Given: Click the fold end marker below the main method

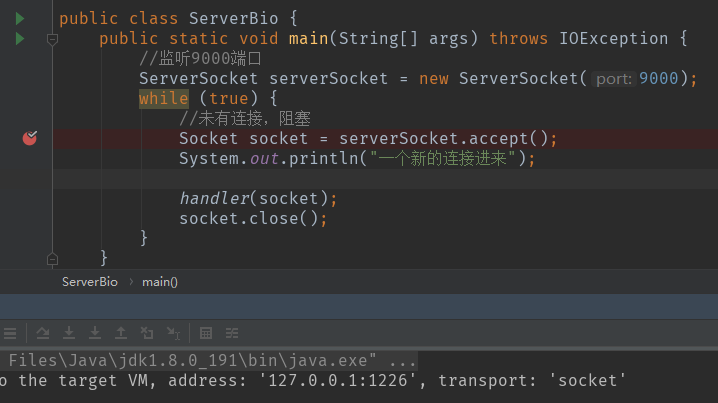Looking at the screenshot, I should (x=52, y=260).
